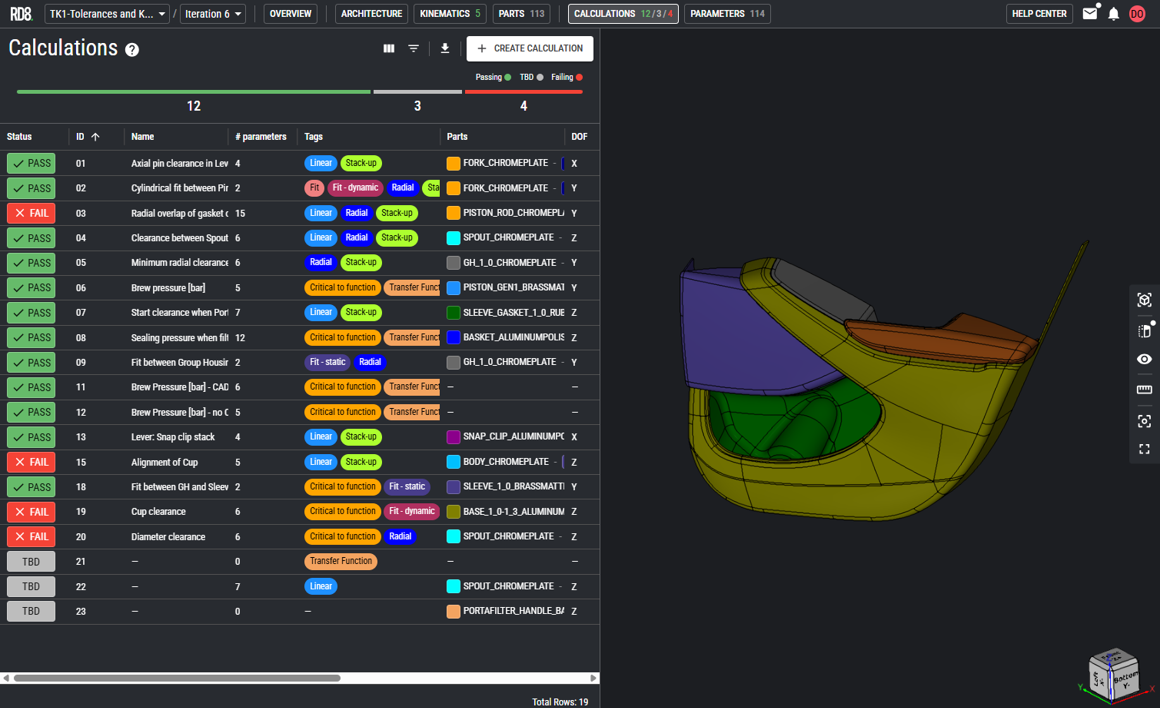1160x708 pixels.
Task: Toggle fullscreen view in the 3D viewer
Action: coord(1144,449)
